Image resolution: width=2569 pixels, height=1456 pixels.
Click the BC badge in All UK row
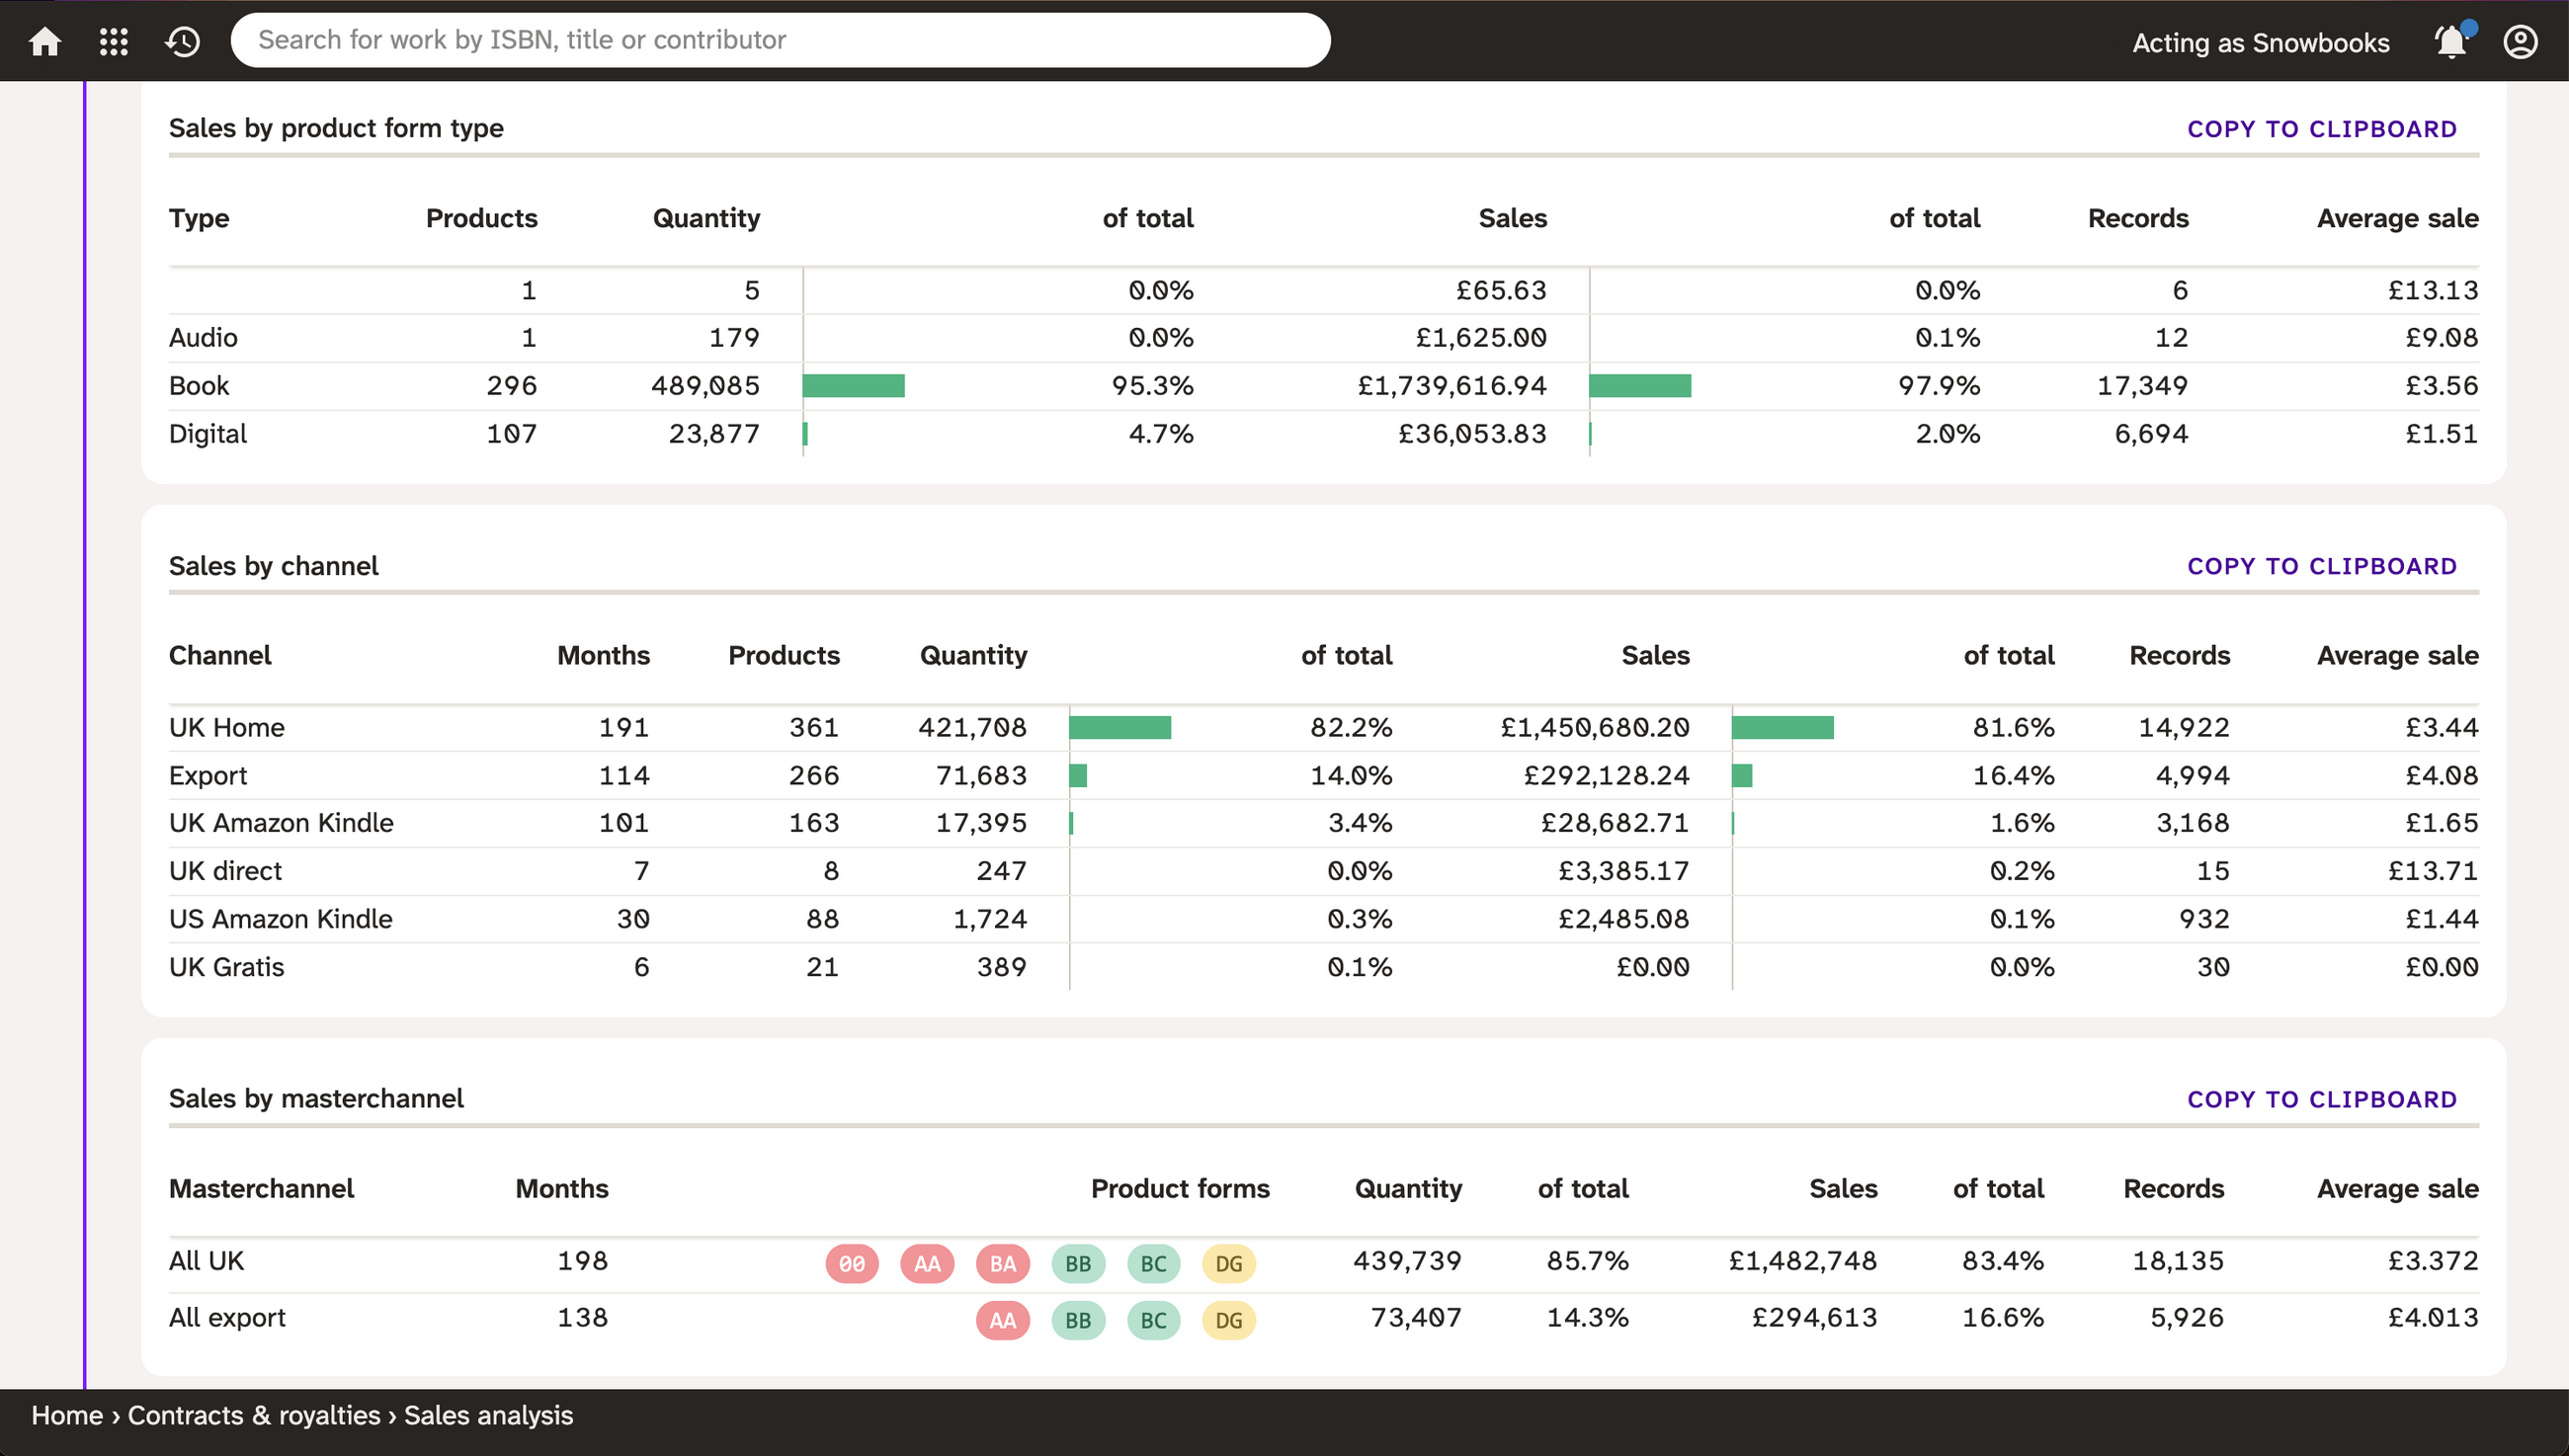click(x=1153, y=1263)
